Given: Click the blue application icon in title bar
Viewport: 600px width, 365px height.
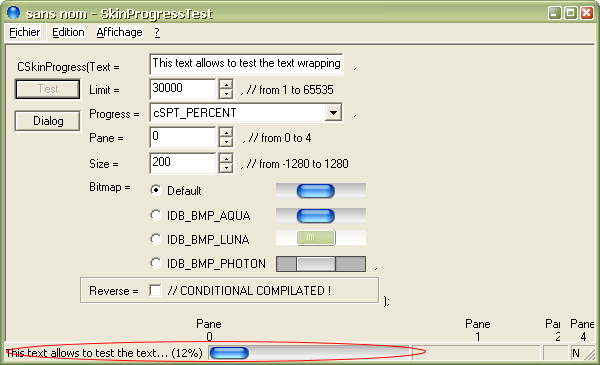Looking at the screenshot, I should (13, 13).
